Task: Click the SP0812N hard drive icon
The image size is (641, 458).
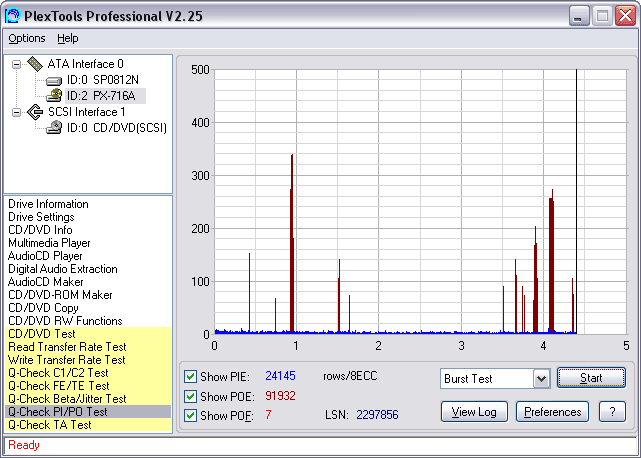Action: [x=54, y=81]
